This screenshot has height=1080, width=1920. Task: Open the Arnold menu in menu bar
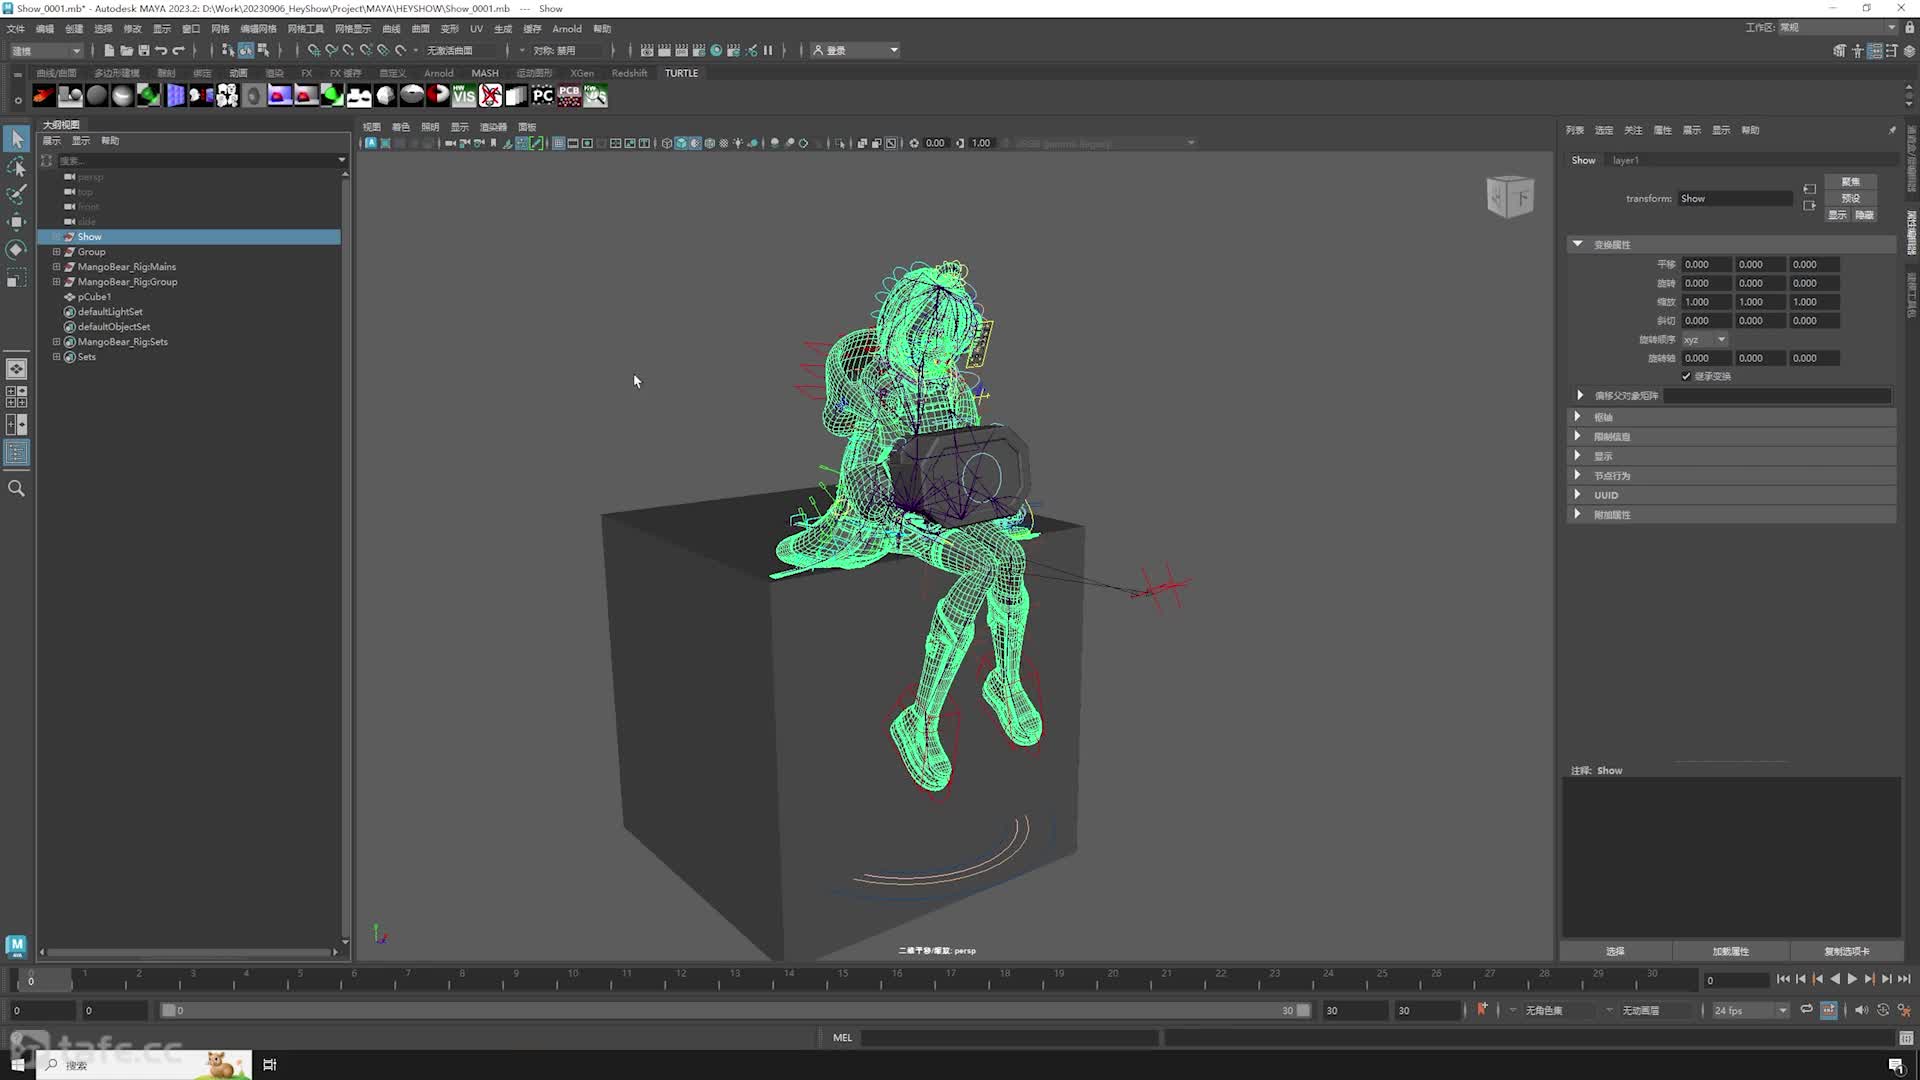coord(567,29)
